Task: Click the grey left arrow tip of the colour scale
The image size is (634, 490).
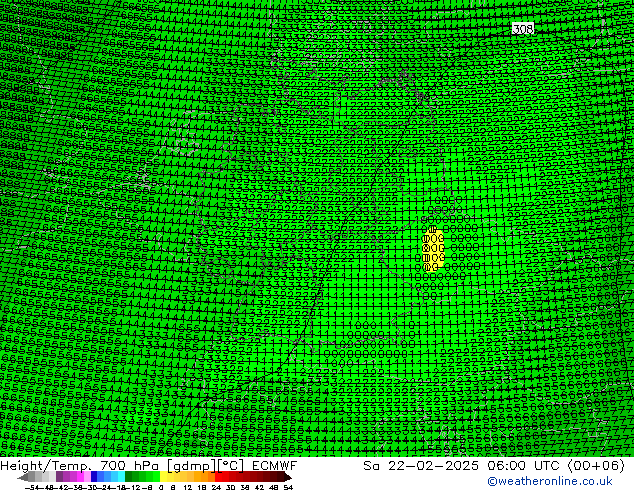Action: (x=22, y=477)
